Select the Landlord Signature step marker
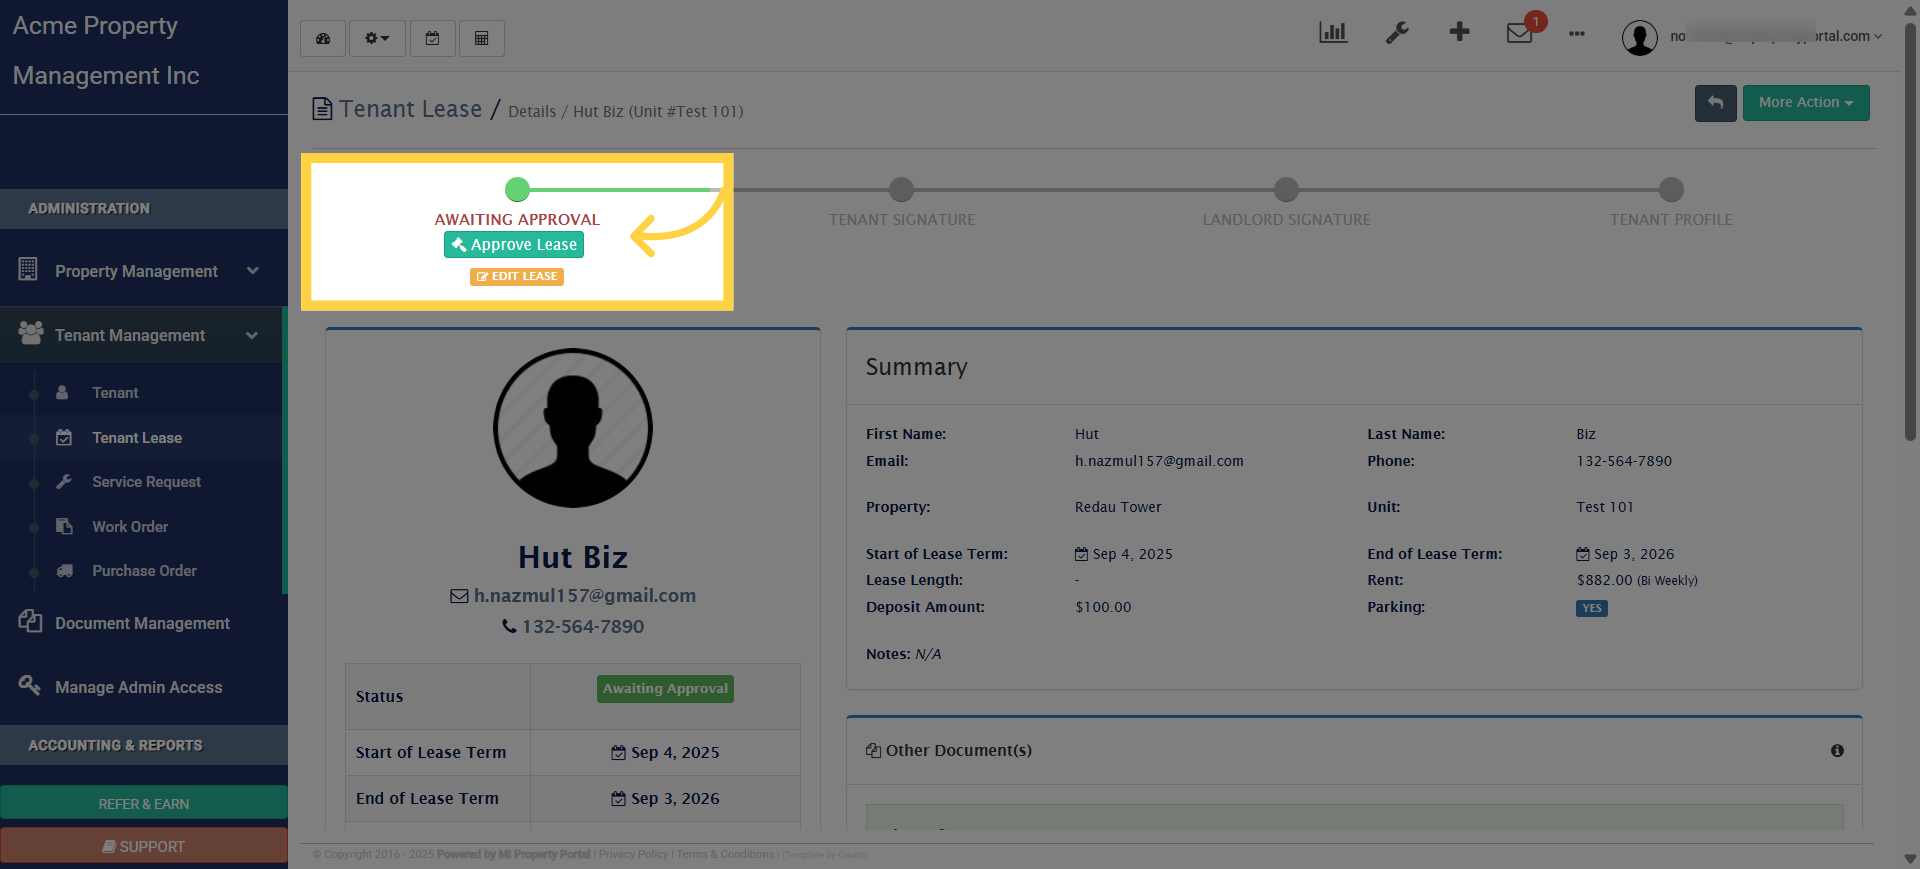The height and width of the screenshot is (869, 1920). 1287,189
